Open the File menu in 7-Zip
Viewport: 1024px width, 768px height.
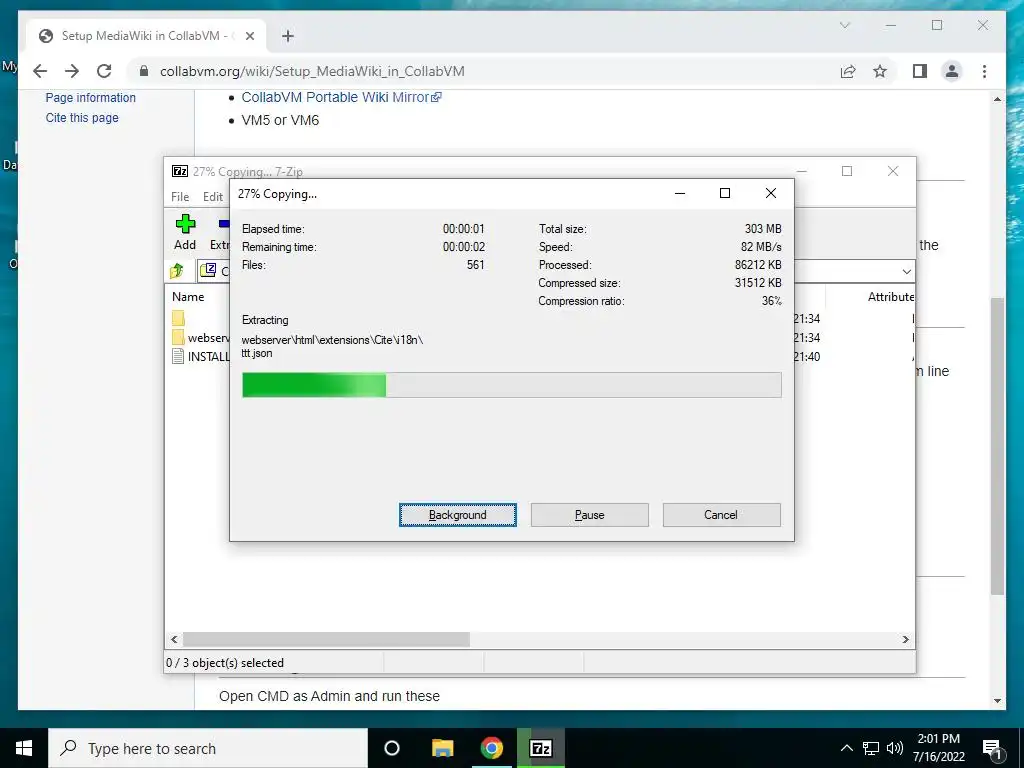tap(180, 197)
